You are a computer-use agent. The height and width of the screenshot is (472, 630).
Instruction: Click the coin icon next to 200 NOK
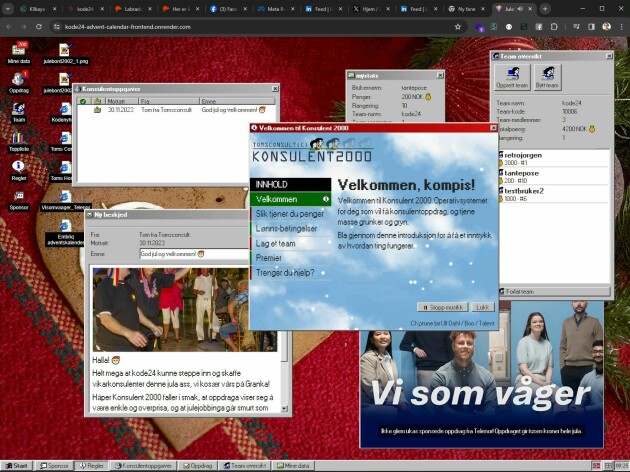[428, 97]
